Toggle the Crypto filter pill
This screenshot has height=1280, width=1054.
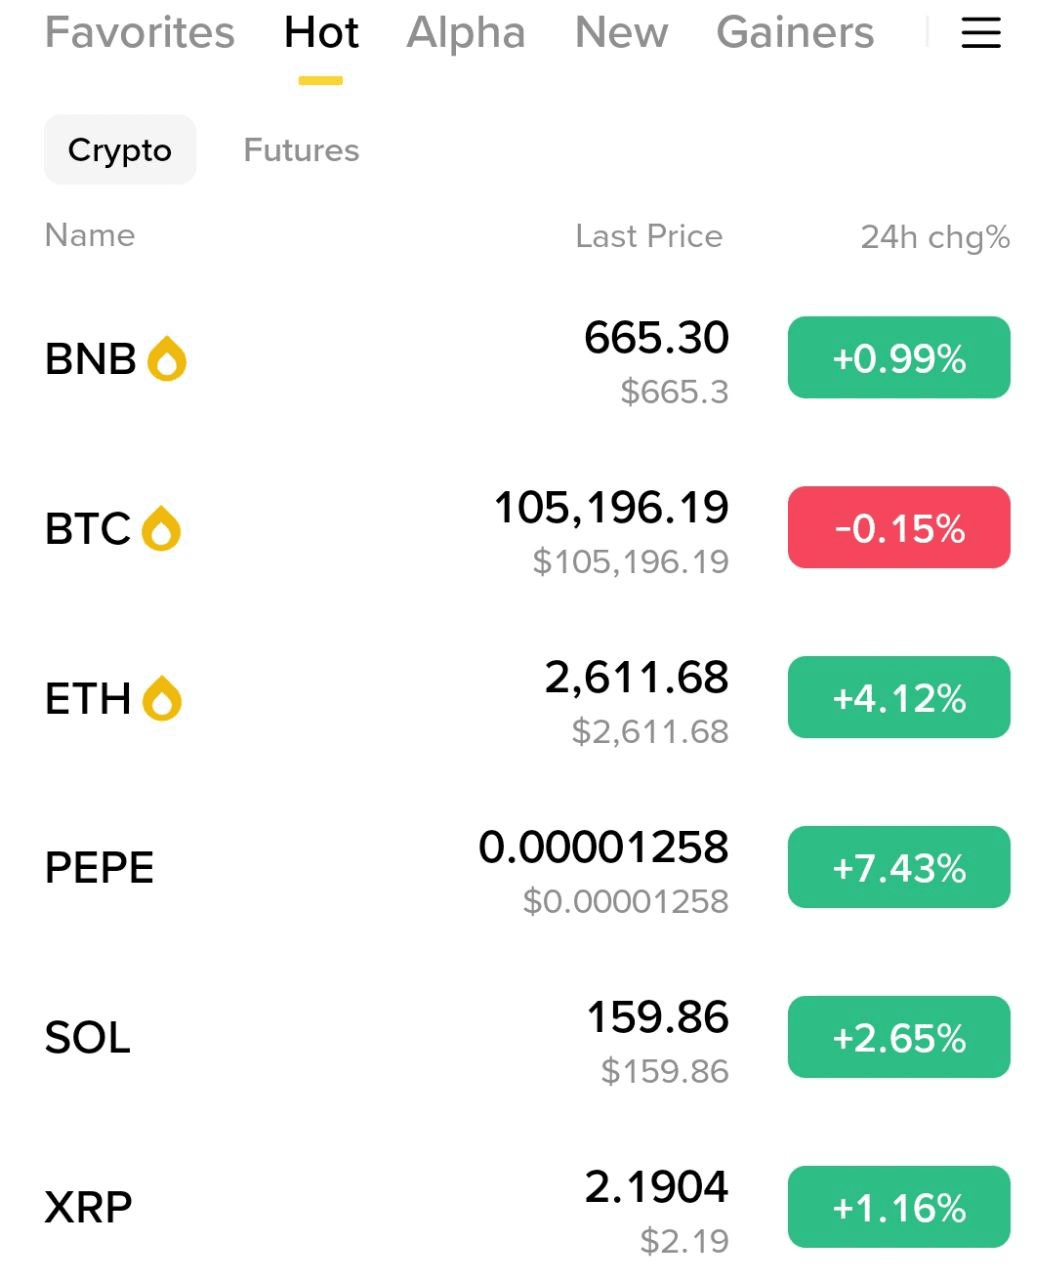point(120,150)
